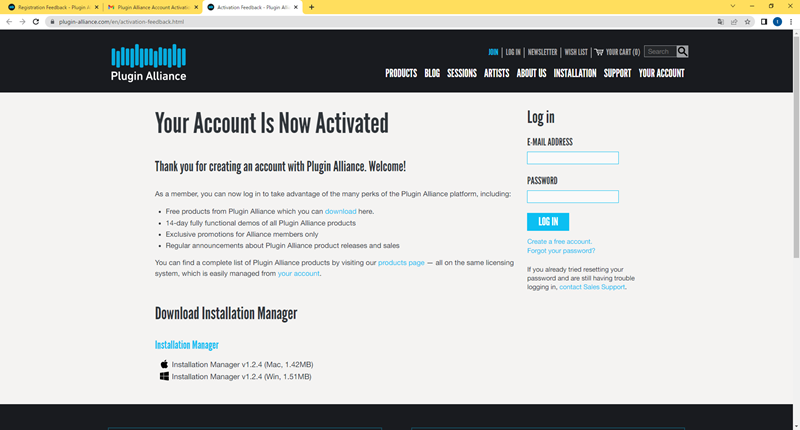
Task: Open the ABOUT US menu item
Action: click(x=531, y=73)
